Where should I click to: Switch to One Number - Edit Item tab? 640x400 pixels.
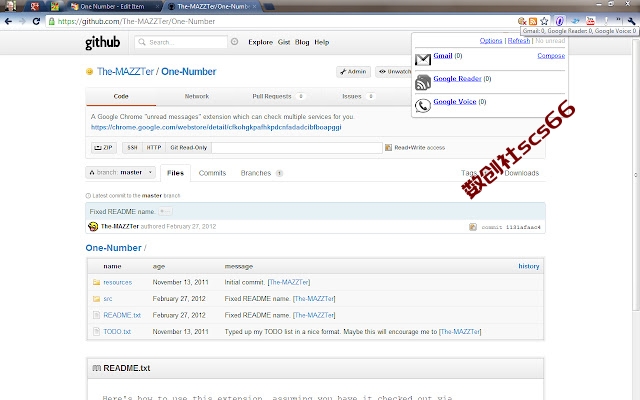pyautogui.click(x=112, y=7)
